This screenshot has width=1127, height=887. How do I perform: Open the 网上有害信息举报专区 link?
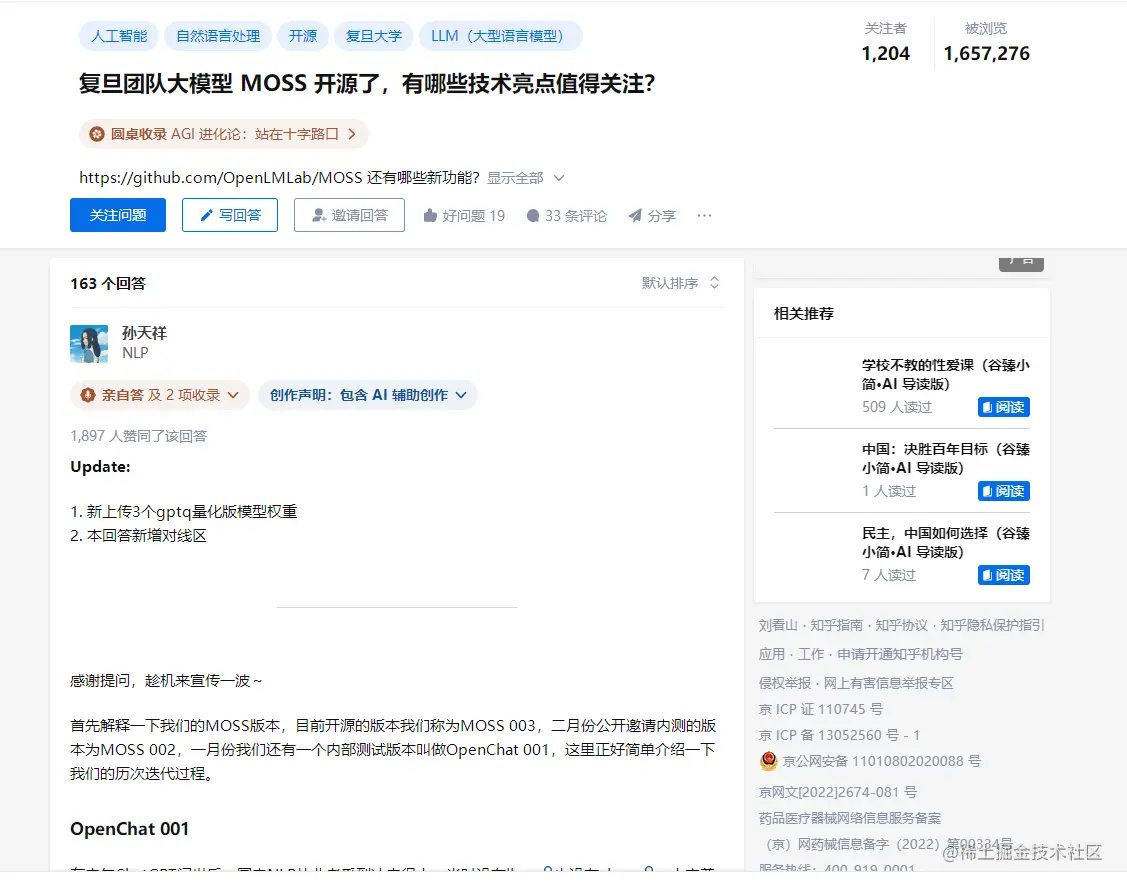point(888,683)
